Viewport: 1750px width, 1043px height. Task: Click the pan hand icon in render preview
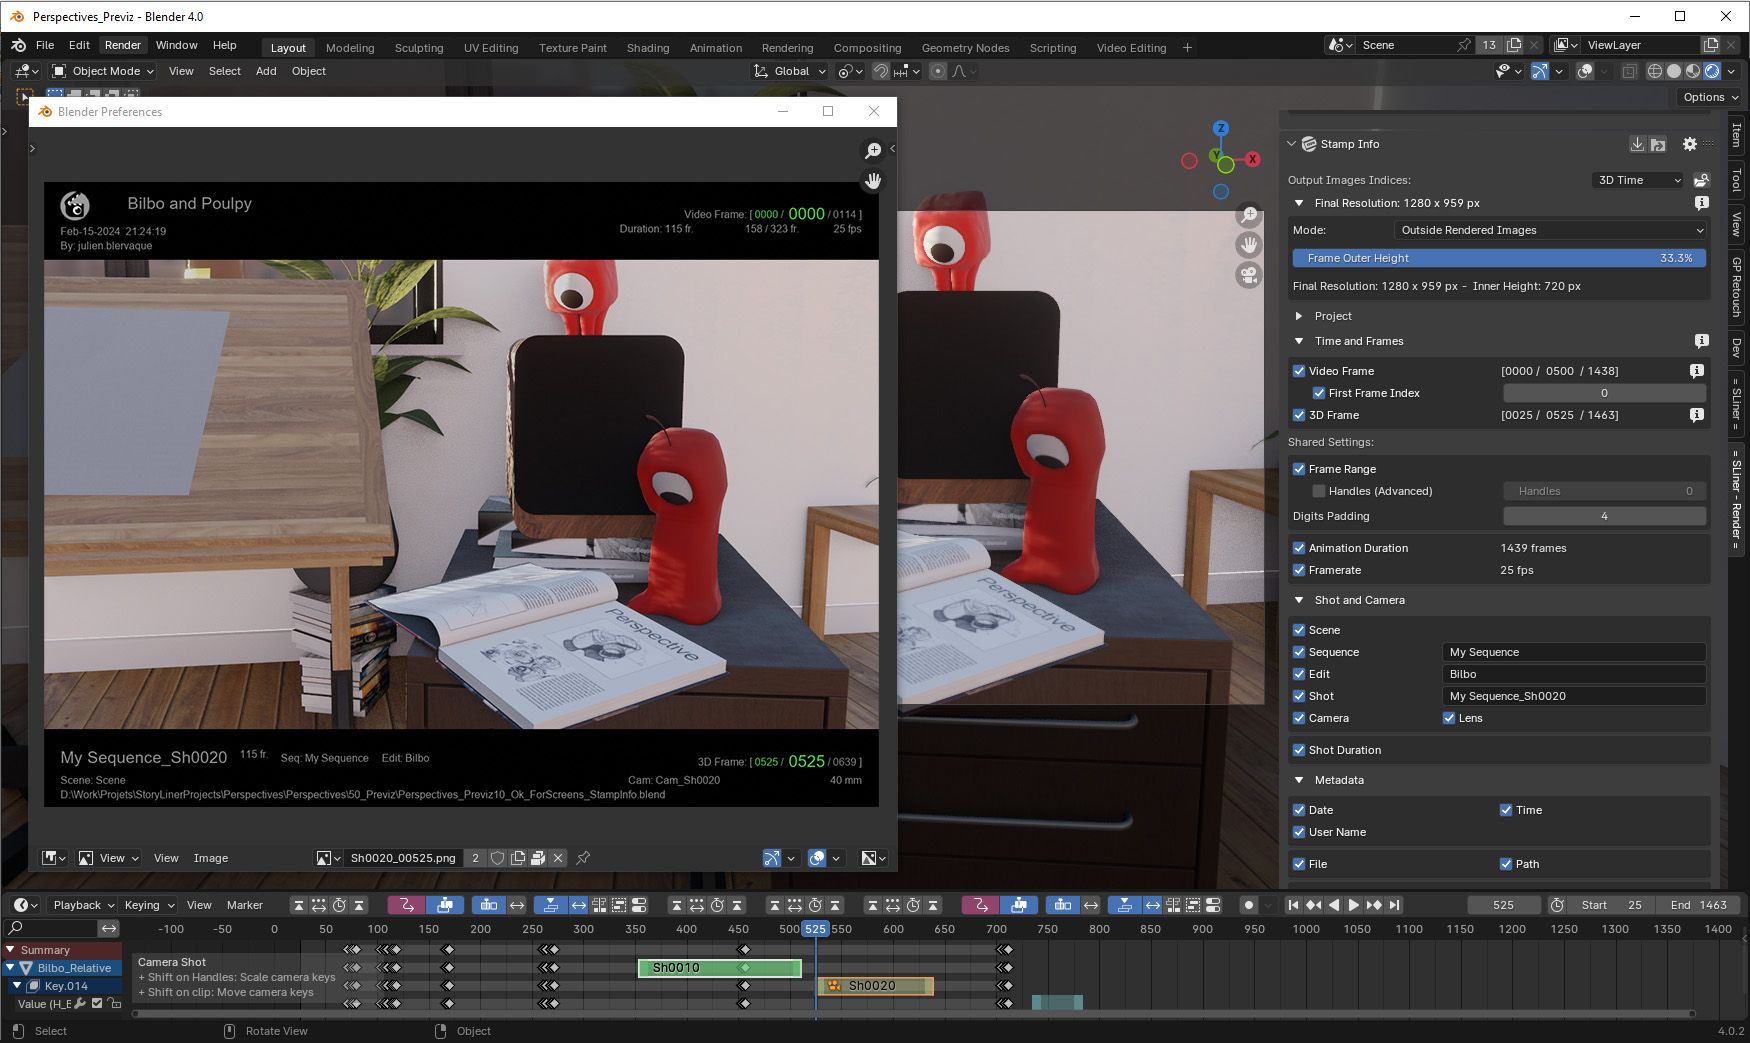[873, 181]
